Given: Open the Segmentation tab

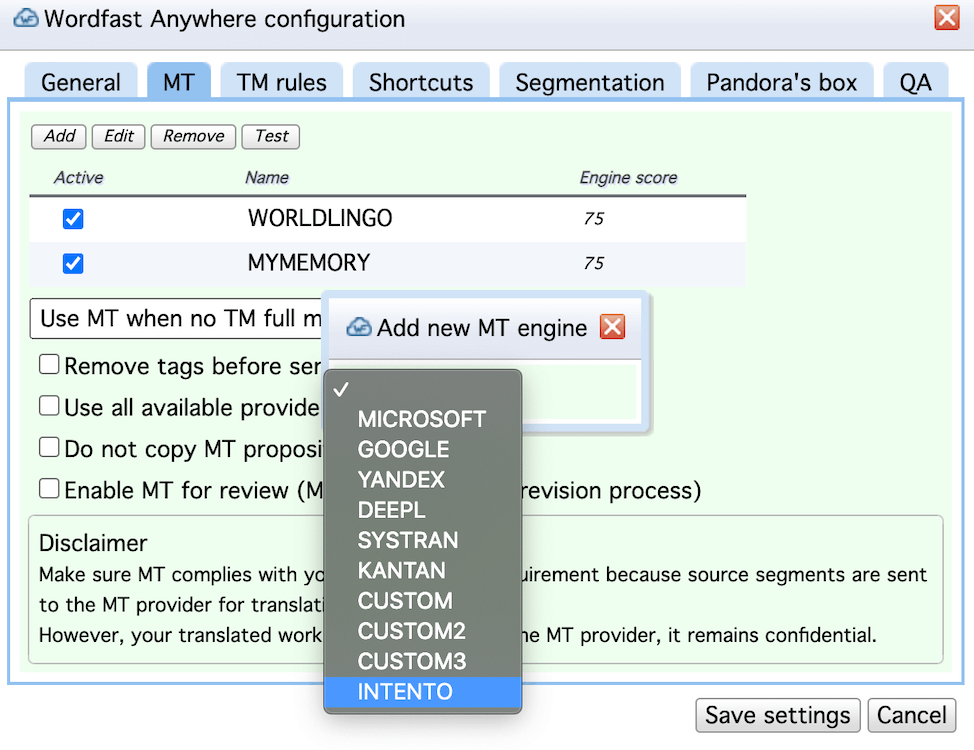Looking at the screenshot, I should (589, 82).
